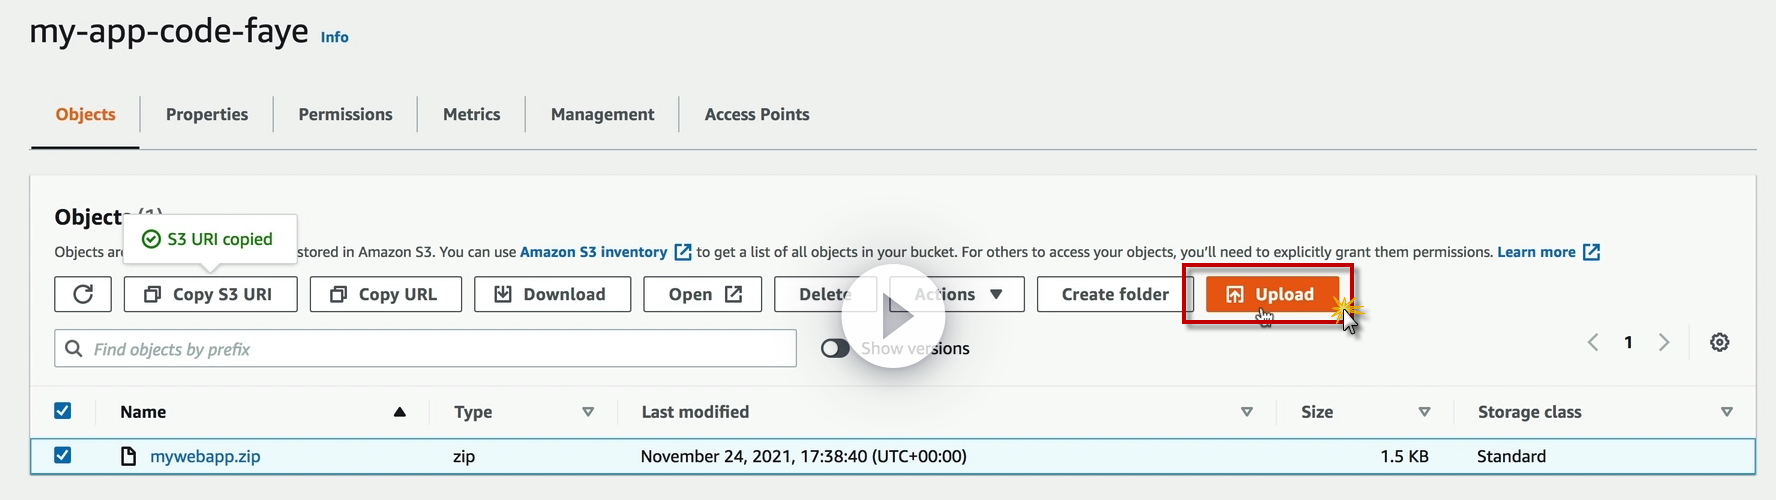Open the Permissions tab
The height and width of the screenshot is (500, 1776).
click(345, 114)
